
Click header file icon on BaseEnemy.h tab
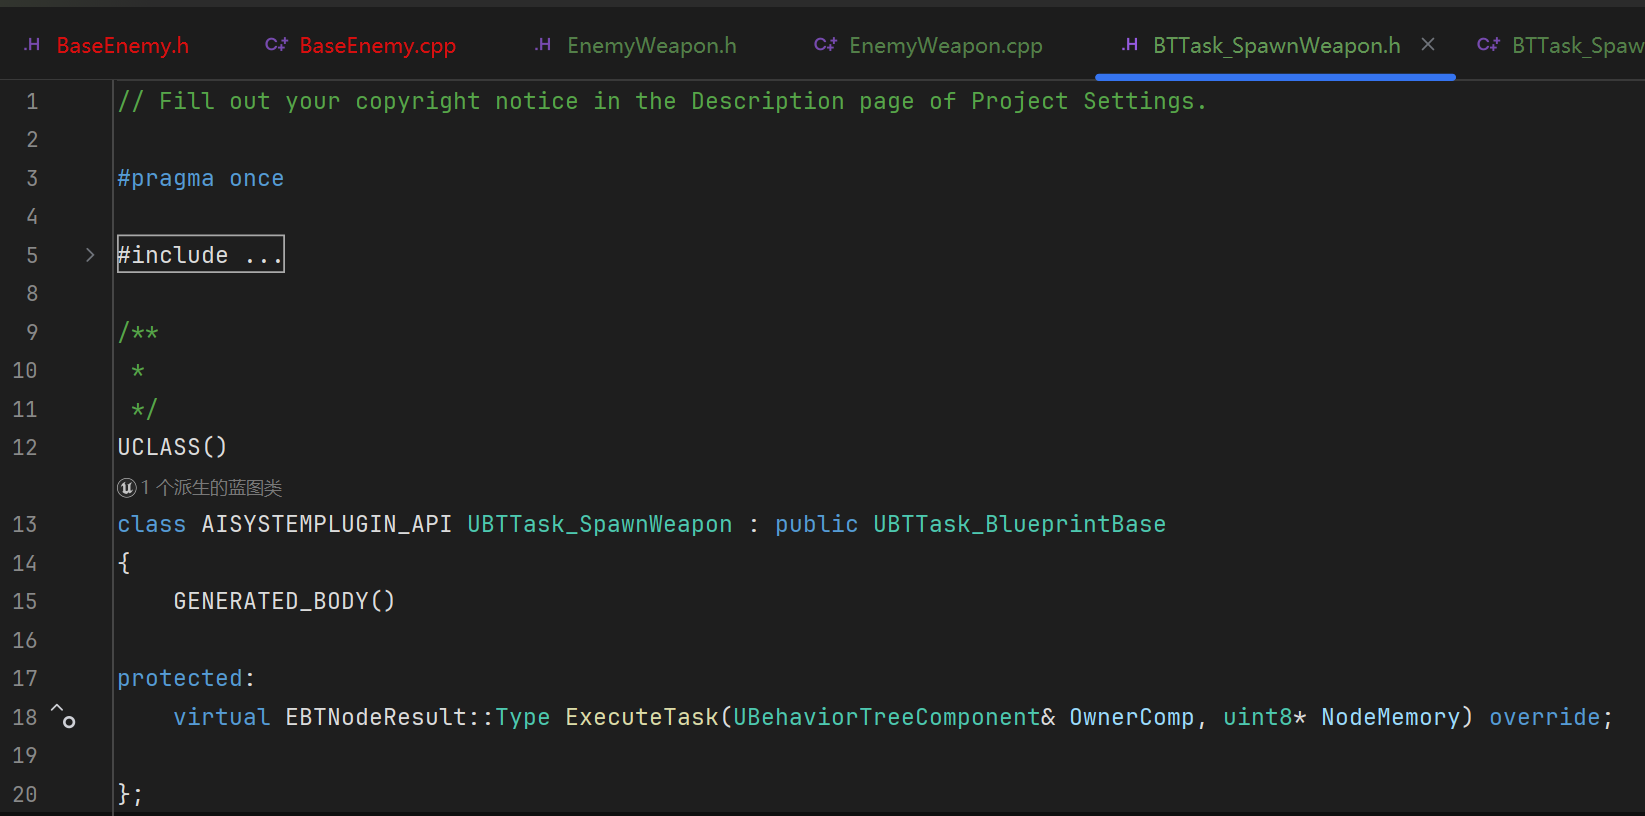(x=33, y=45)
